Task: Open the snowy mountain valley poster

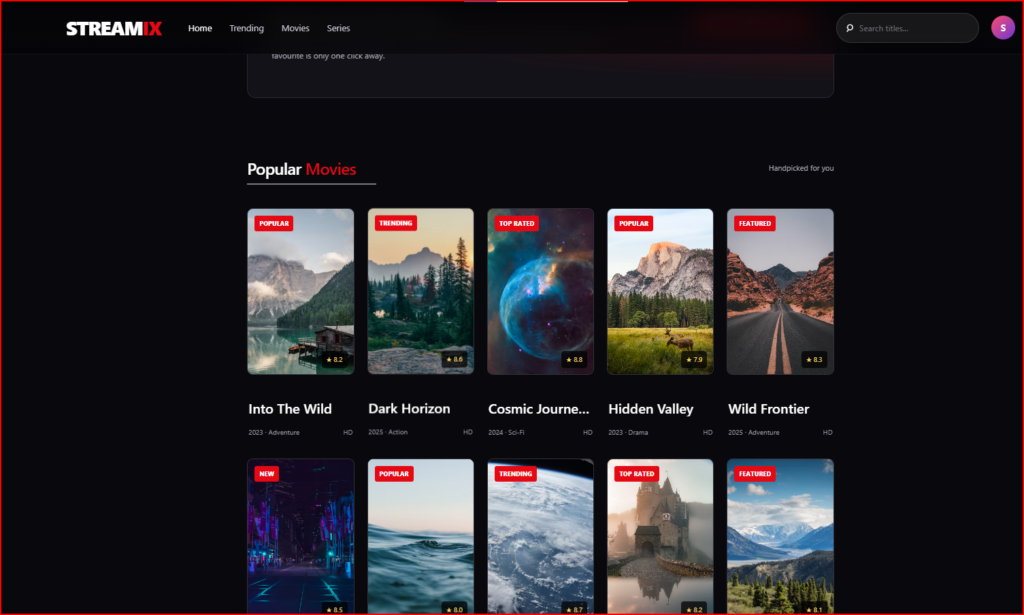Action: [780, 537]
